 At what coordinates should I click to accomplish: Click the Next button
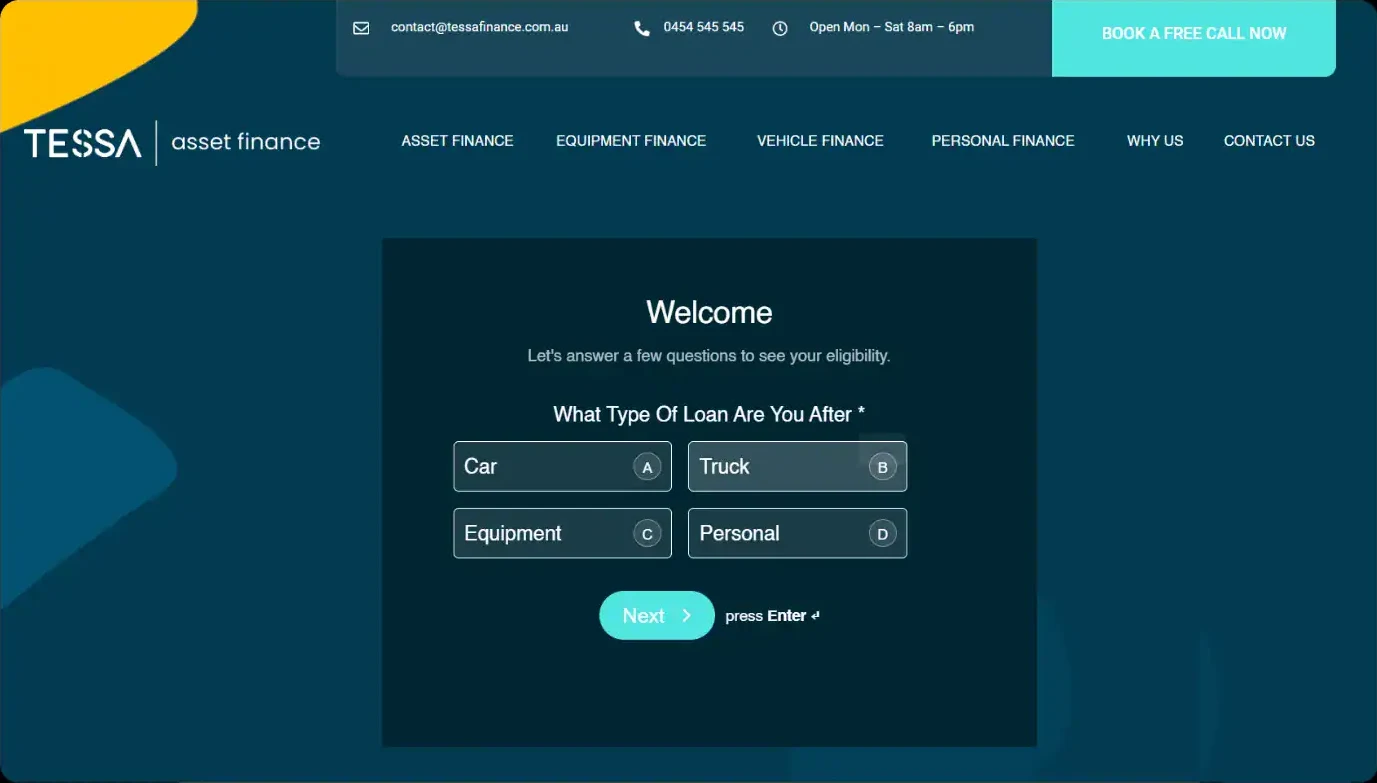pos(657,616)
